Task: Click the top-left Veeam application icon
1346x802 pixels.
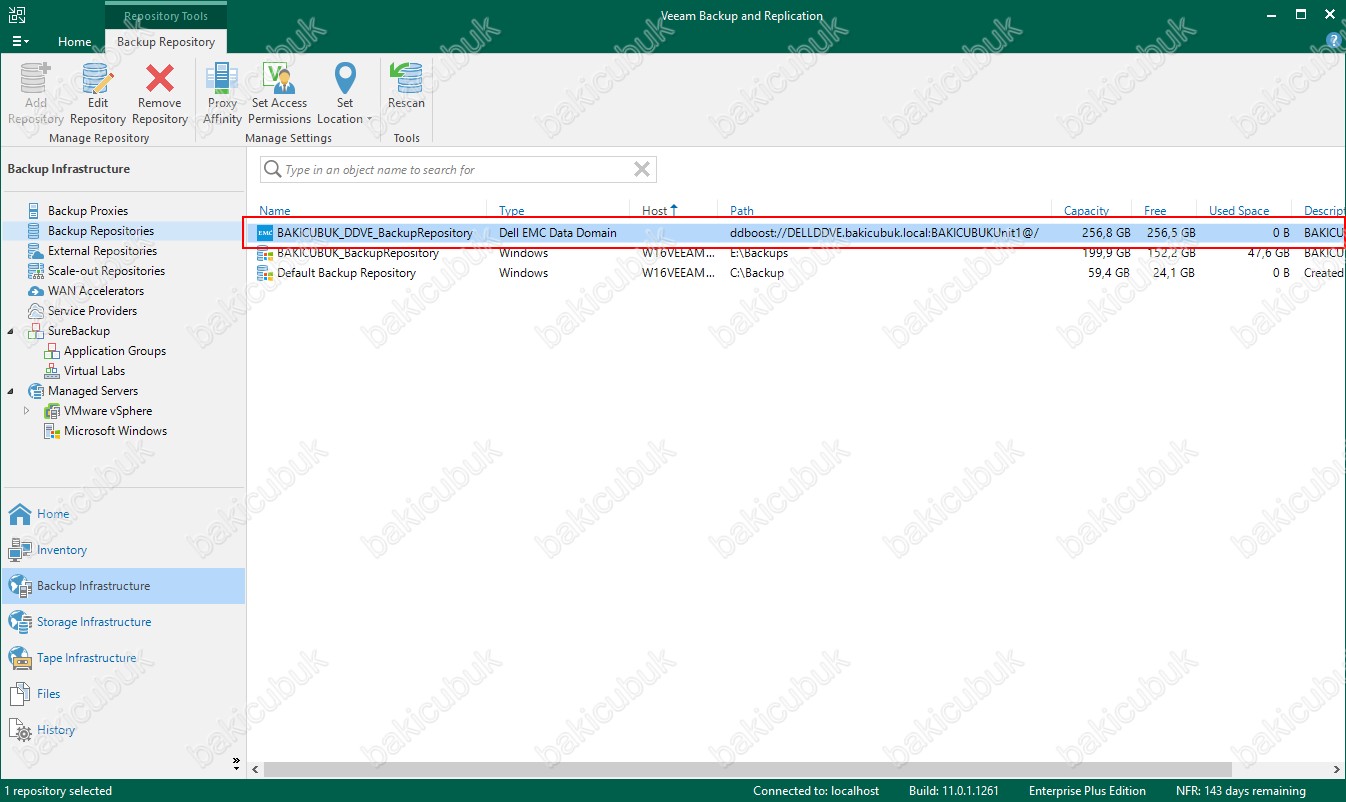Action: (x=17, y=16)
